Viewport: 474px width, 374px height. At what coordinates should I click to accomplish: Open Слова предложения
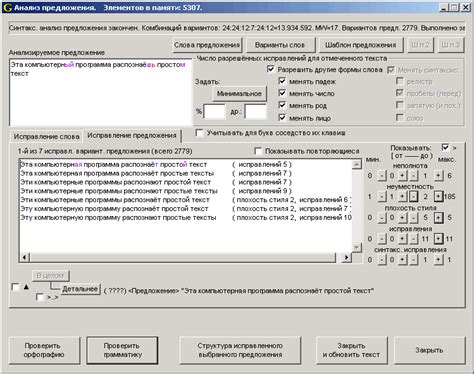click(x=207, y=45)
